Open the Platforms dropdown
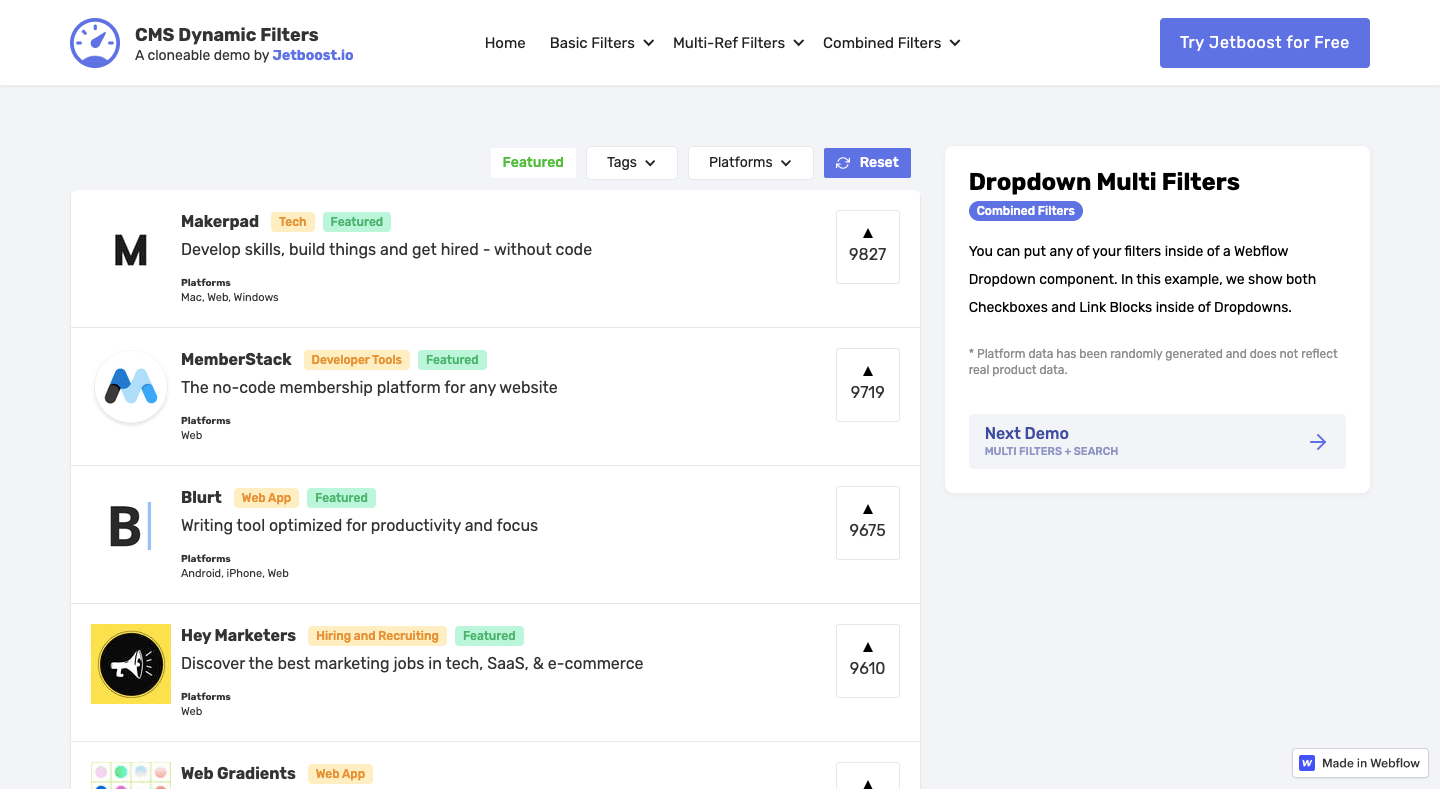The height and width of the screenshot is (789, 1440). point(750,162)
